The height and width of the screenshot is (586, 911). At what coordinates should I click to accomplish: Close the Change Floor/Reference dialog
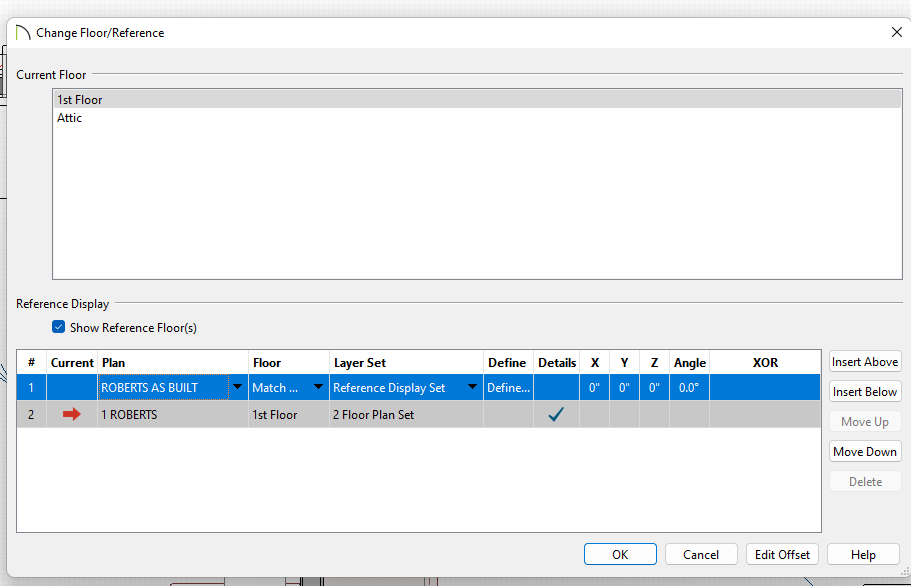coord(896,32)
